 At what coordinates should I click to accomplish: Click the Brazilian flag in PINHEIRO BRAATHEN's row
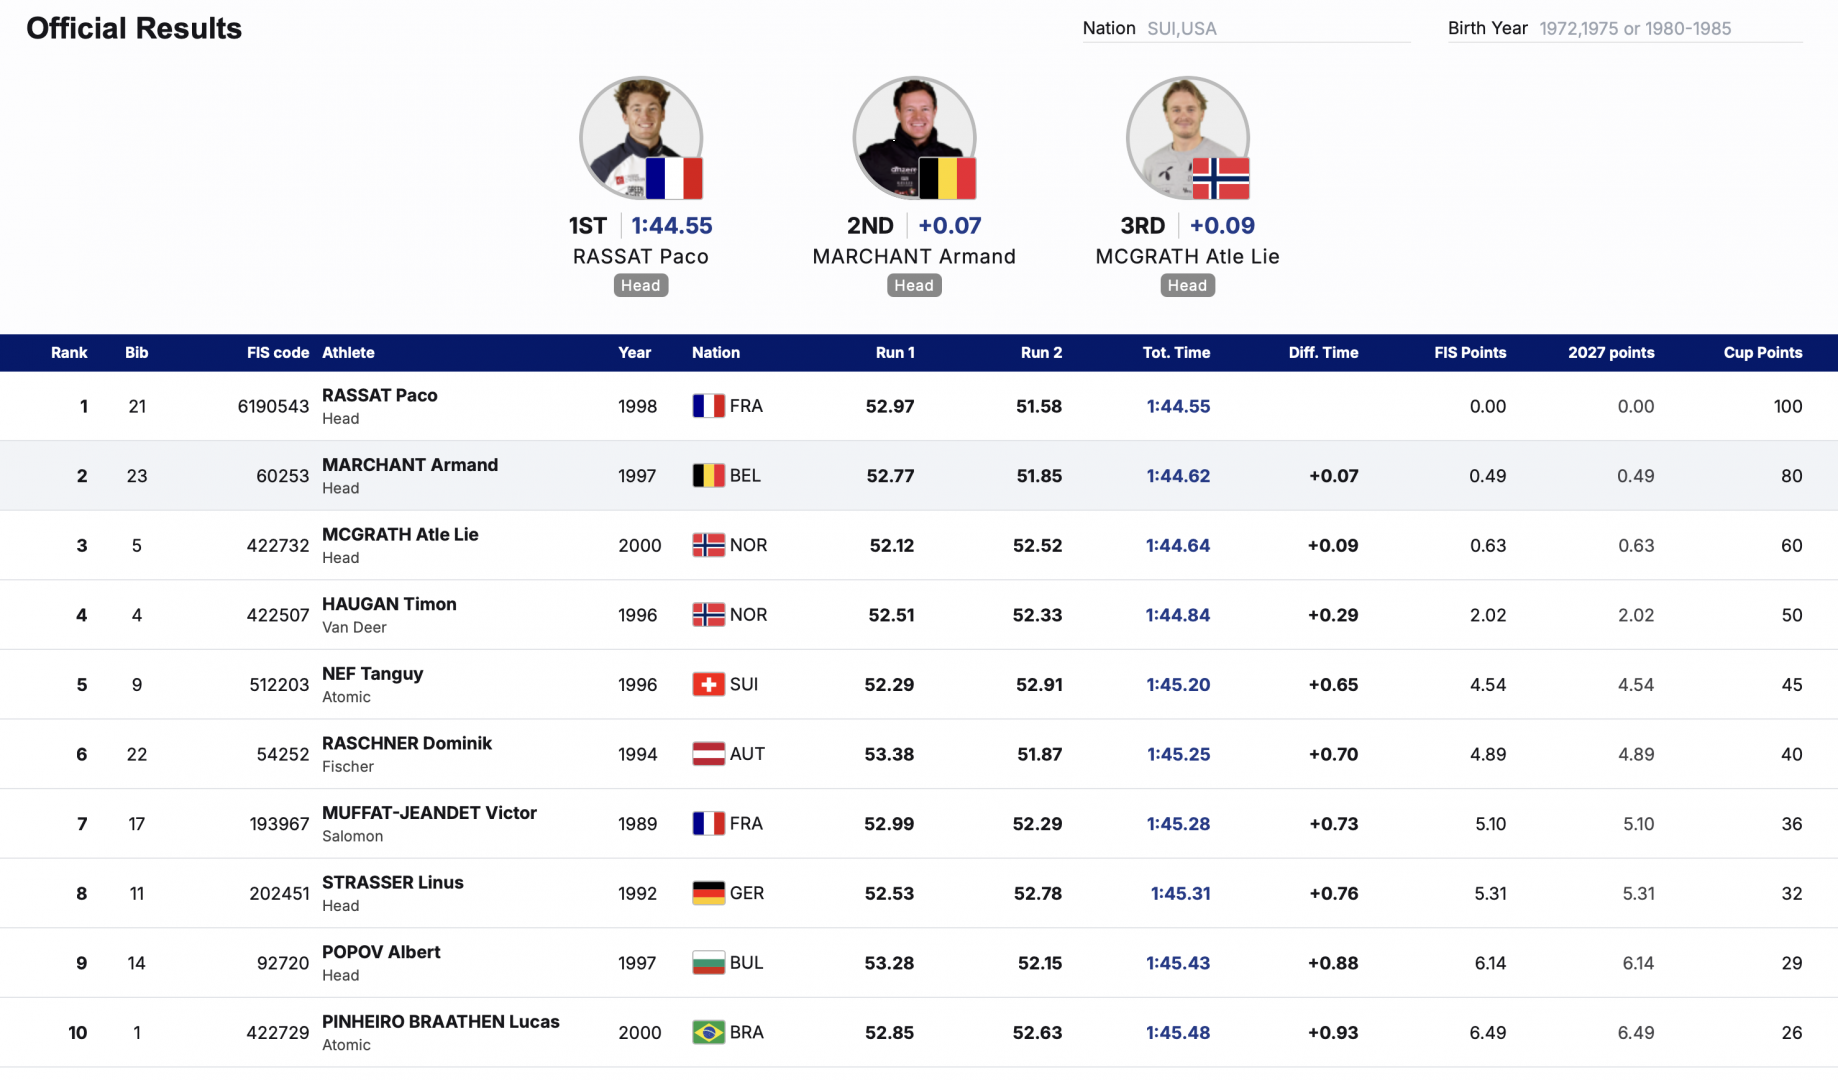click(x=708, y=1032)
